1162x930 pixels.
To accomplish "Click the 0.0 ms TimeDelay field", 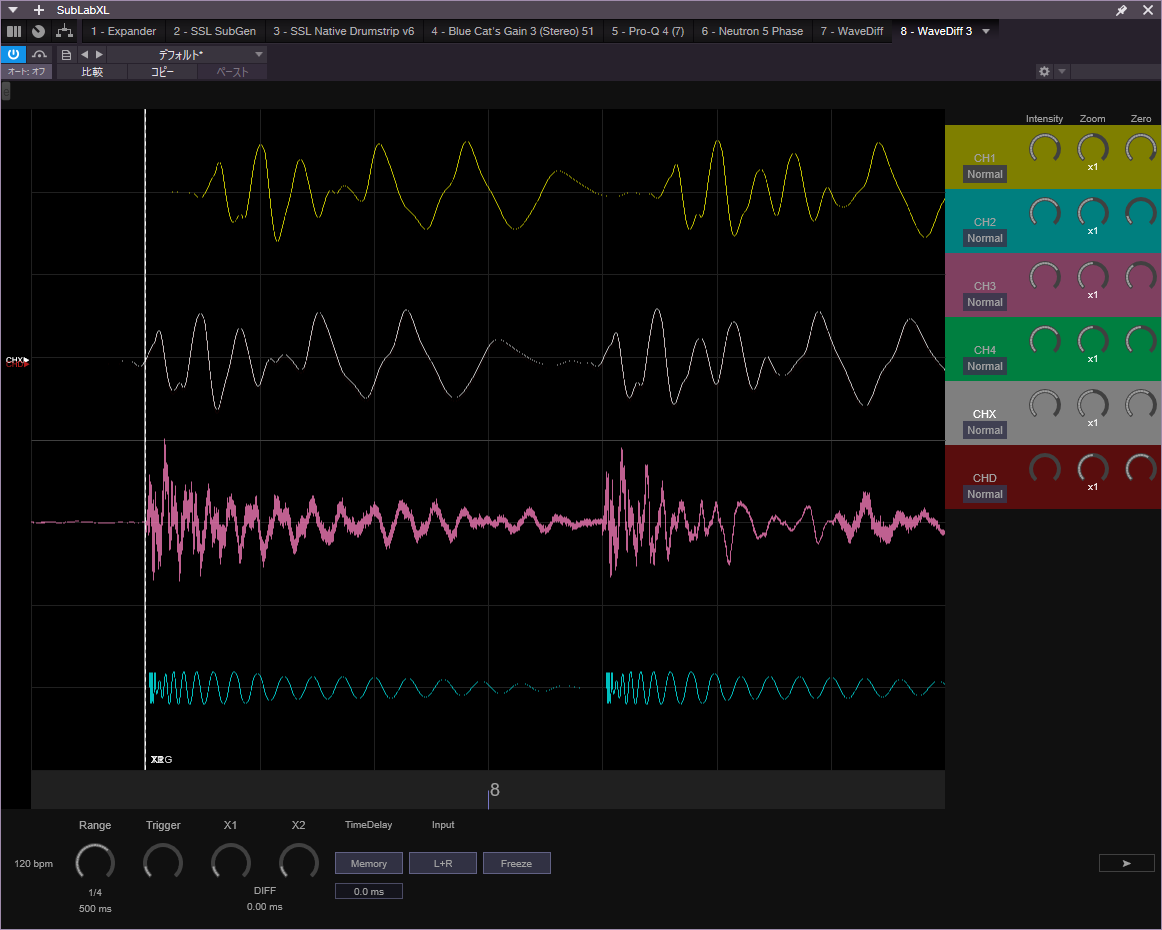I will tap(368, 891).
